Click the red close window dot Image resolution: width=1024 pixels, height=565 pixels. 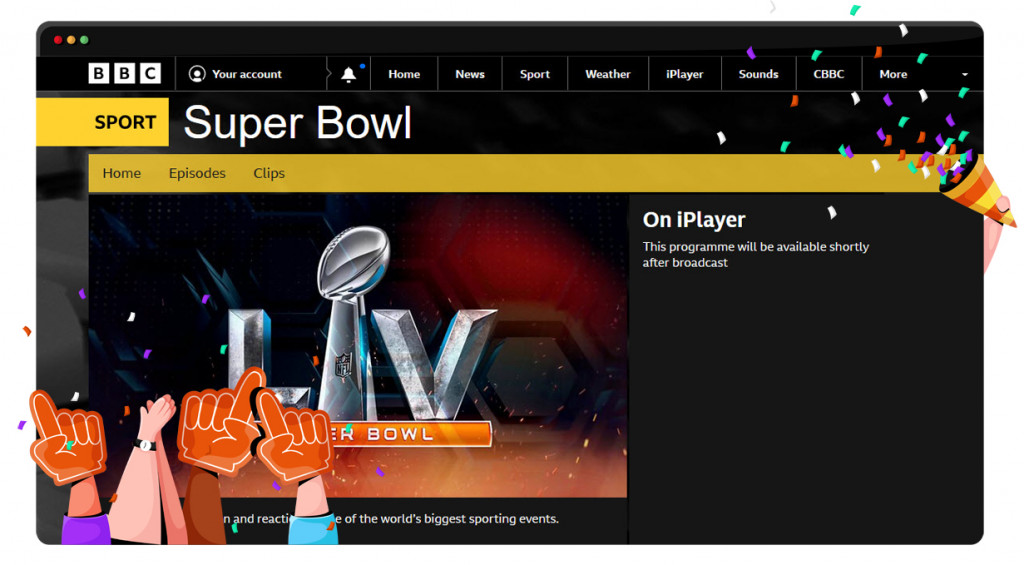[x=58, y=40]
